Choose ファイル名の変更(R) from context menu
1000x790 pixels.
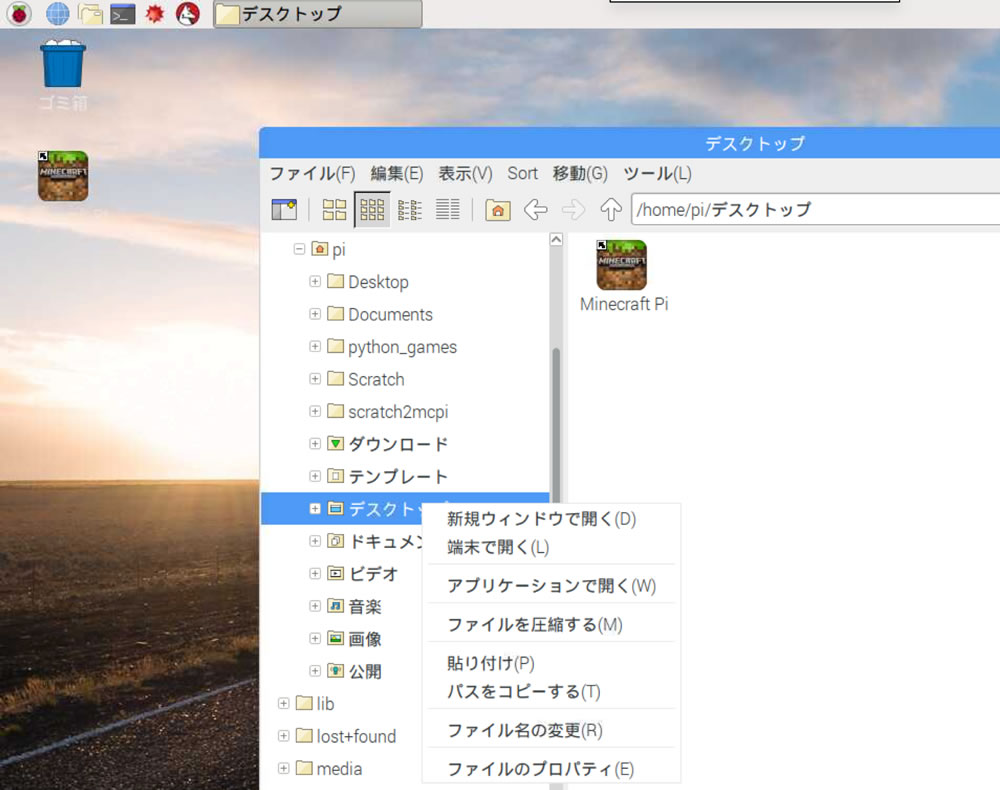coord(551,730)
